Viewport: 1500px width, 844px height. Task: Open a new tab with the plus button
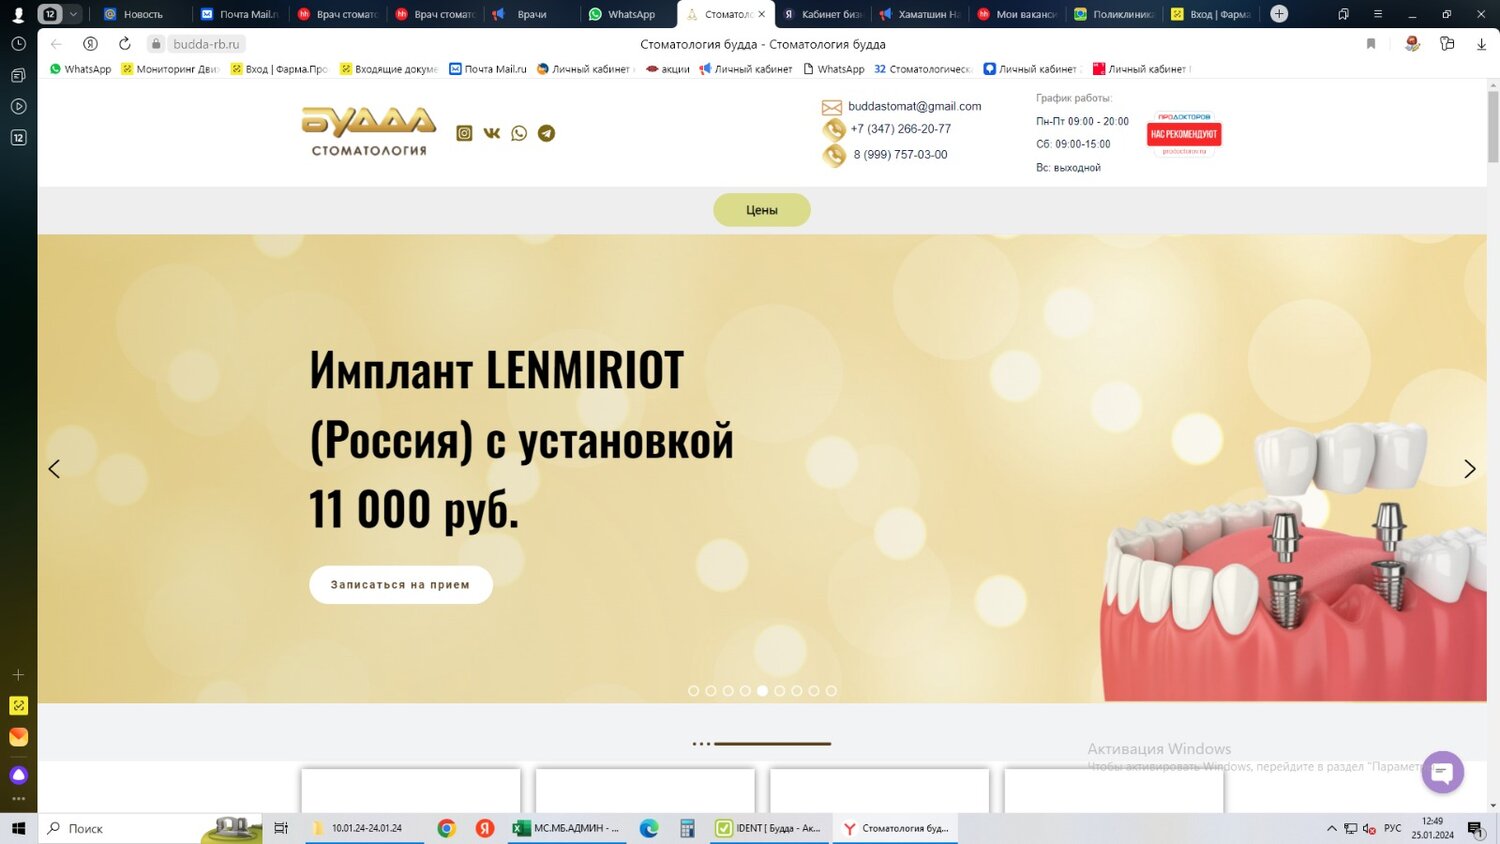click(x=1279, y=14)
